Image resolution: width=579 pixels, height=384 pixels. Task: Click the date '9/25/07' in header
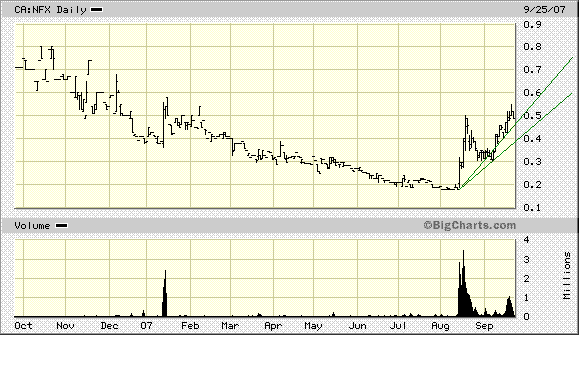click(x=545, y=10)
